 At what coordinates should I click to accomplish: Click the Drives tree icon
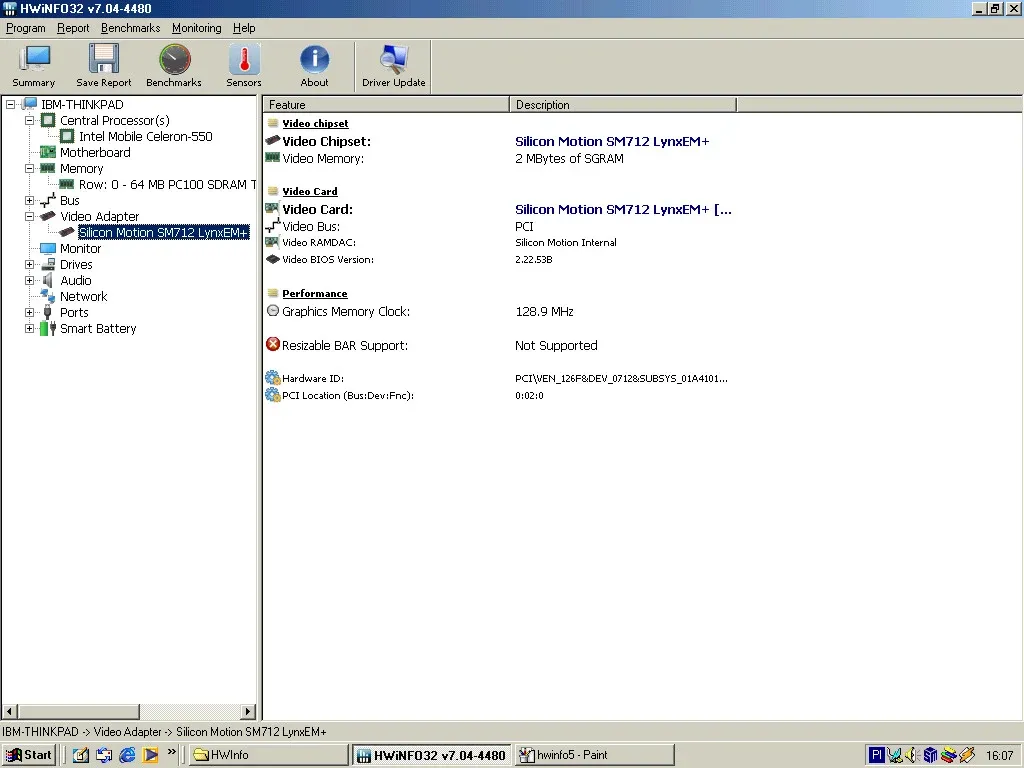[x=48, y=264]
